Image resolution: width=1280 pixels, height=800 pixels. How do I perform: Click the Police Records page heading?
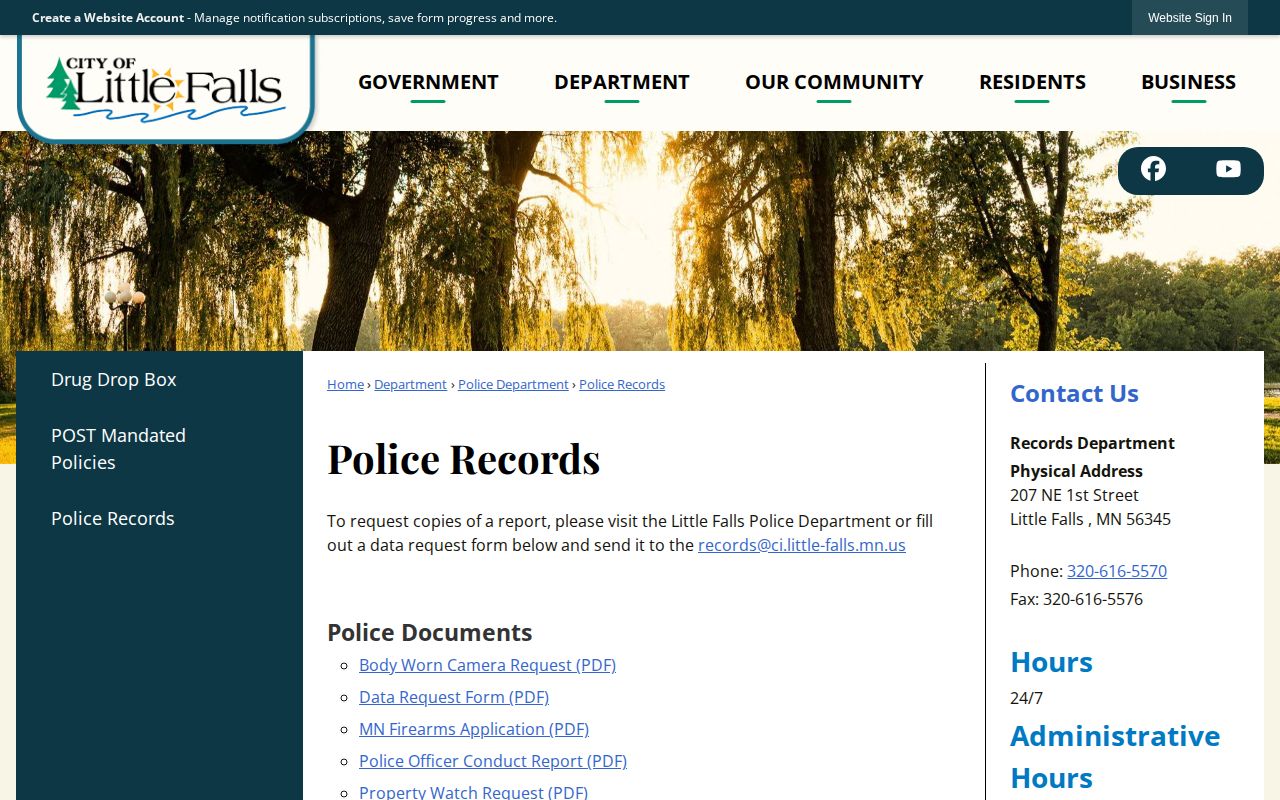[464, 459]
